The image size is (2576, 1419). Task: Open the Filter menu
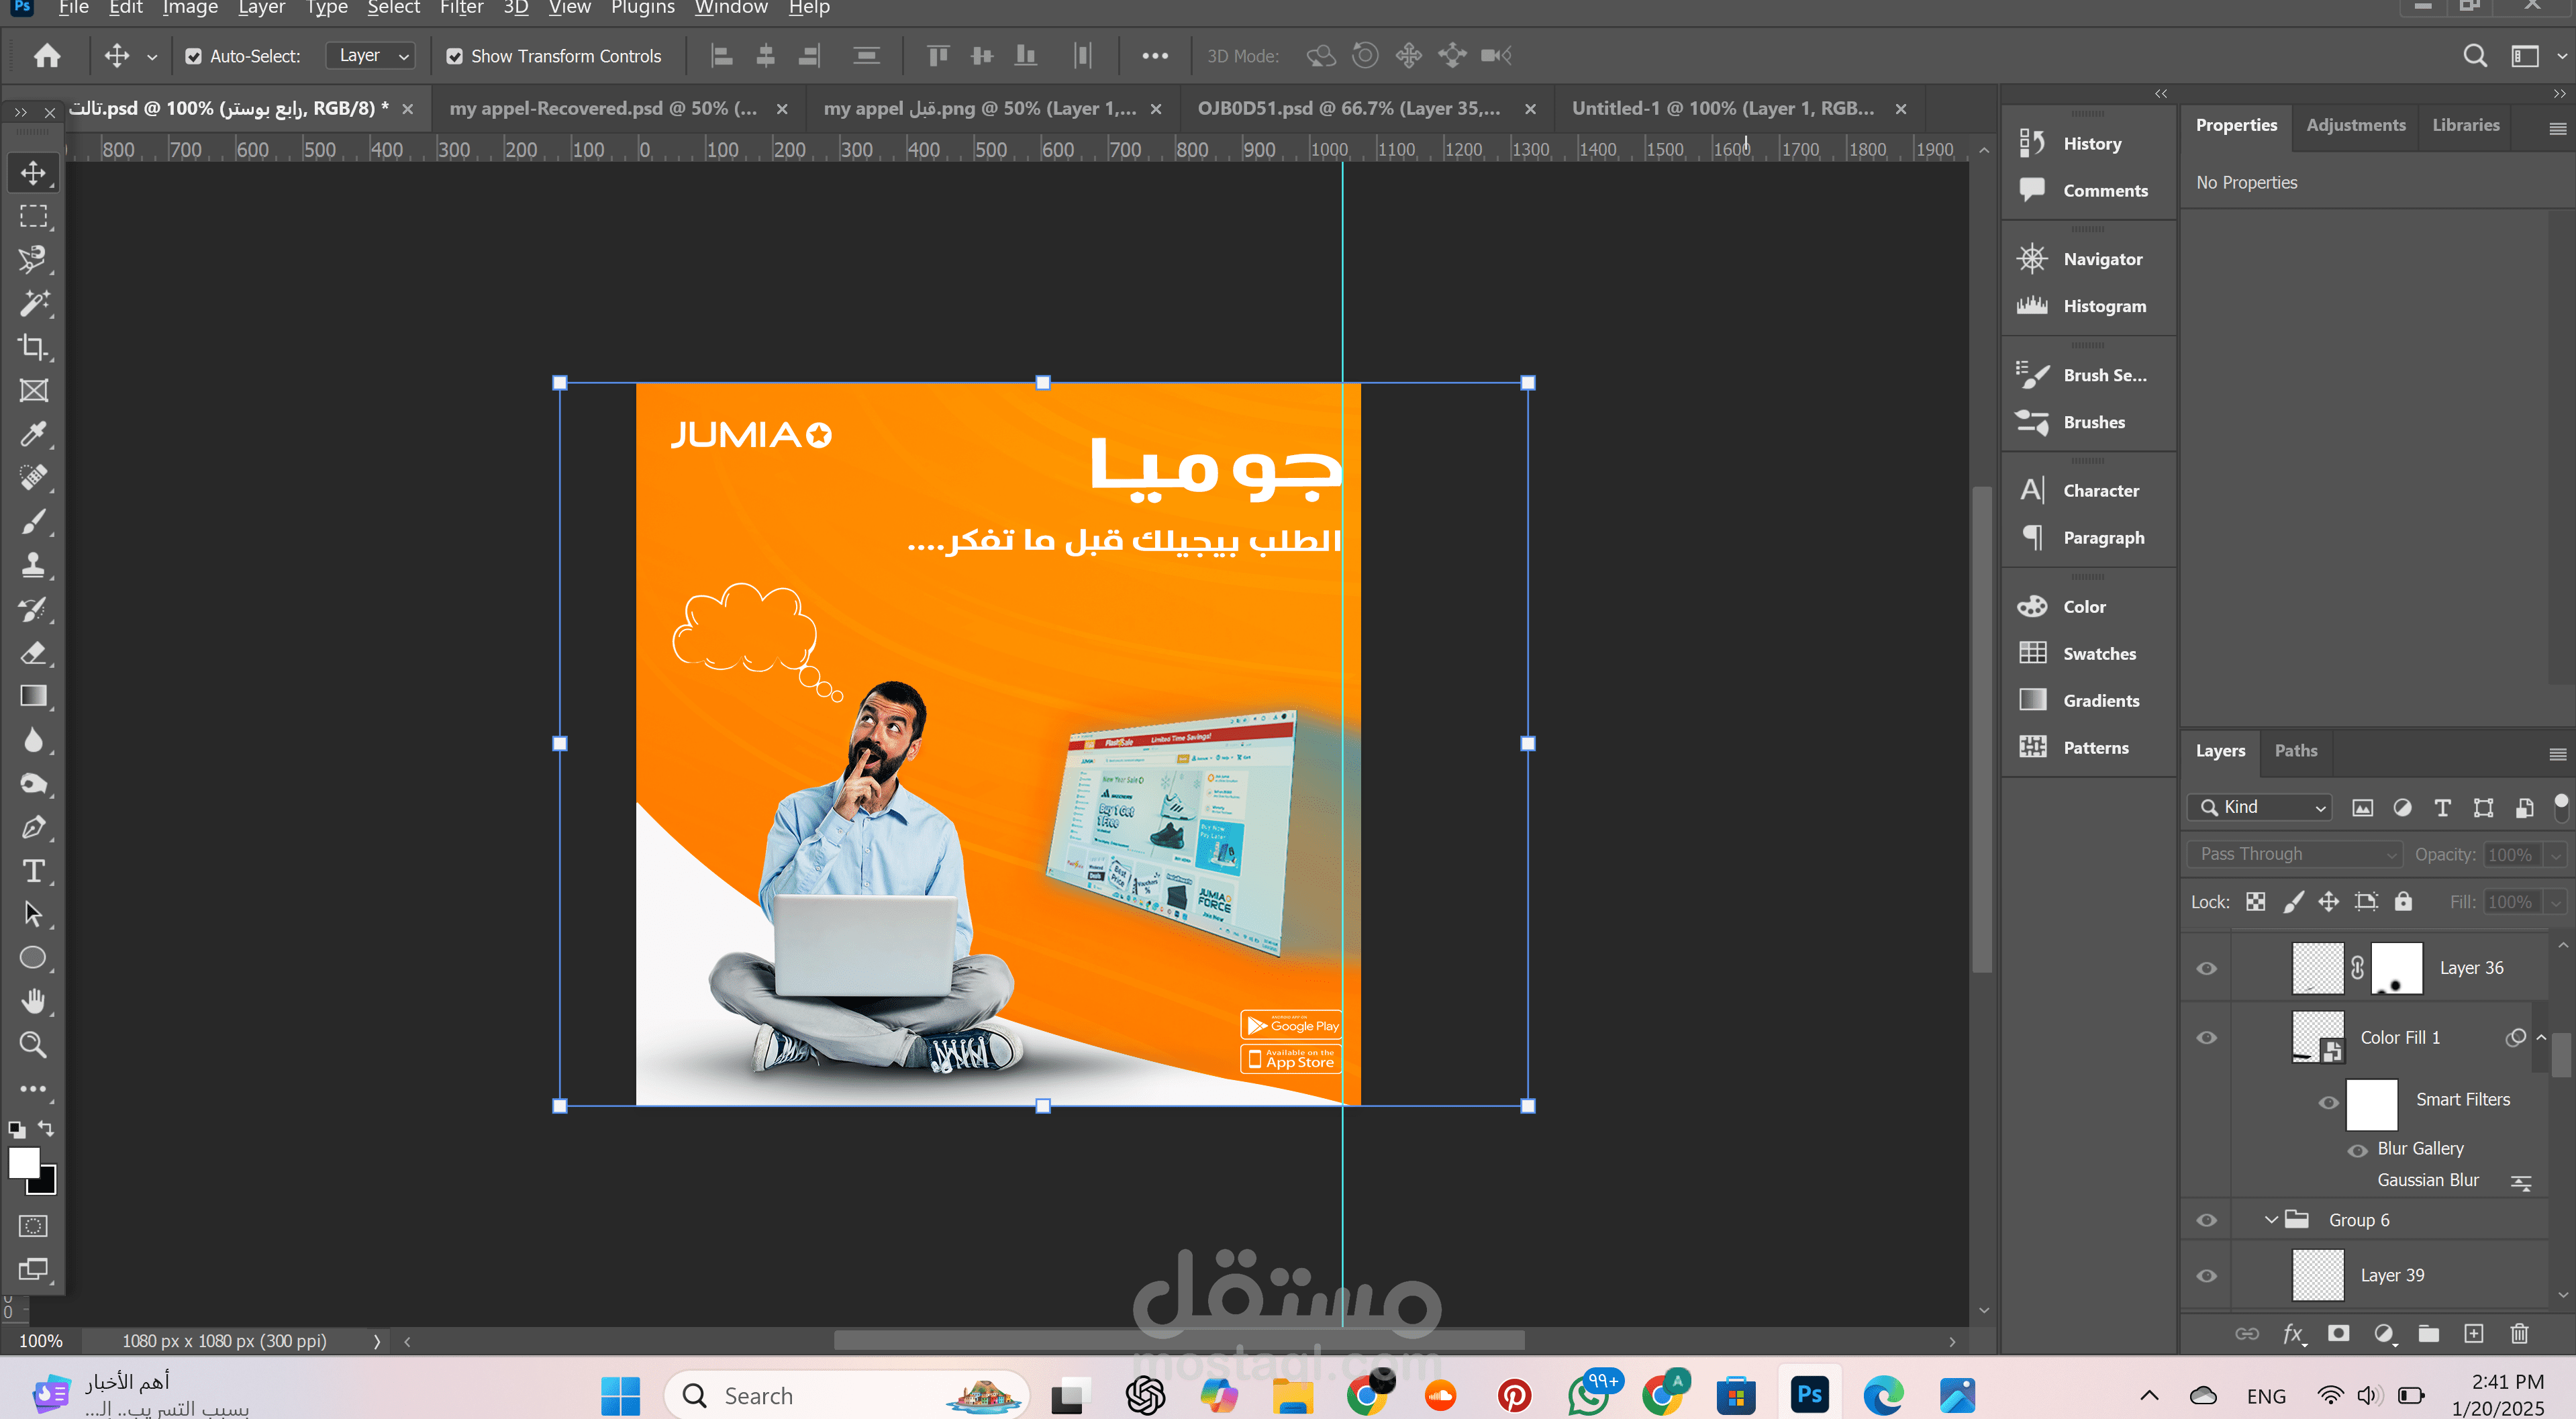[x=461, y=8]
